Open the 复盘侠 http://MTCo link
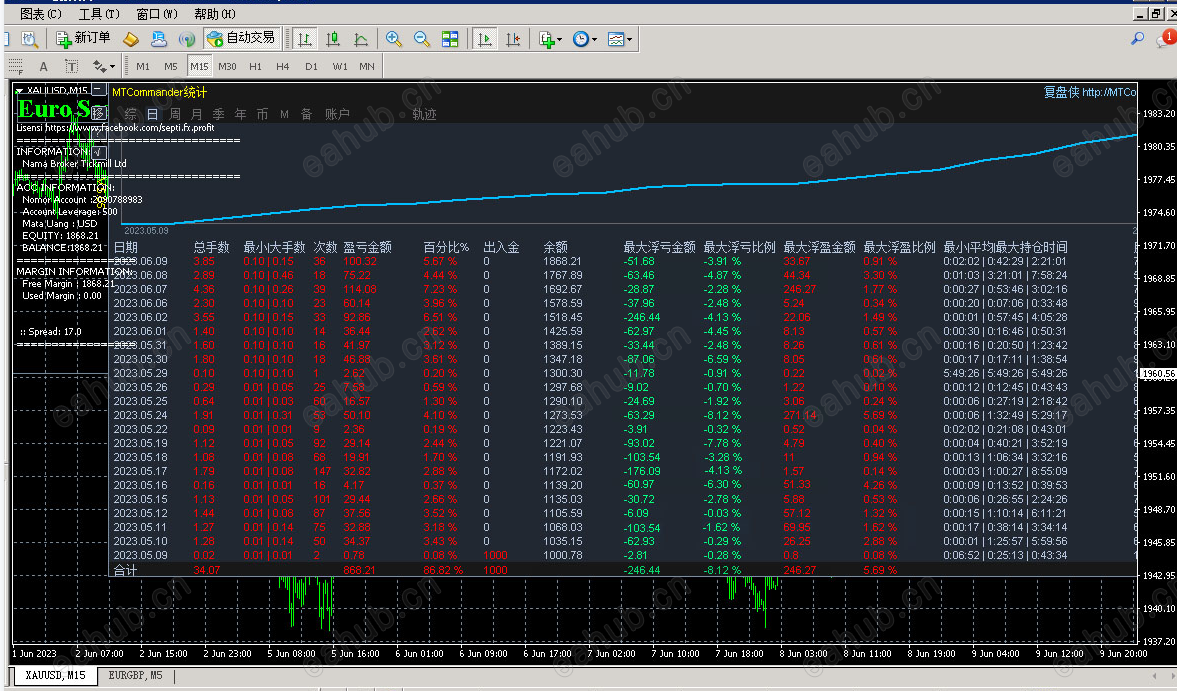 [1090, 92]
